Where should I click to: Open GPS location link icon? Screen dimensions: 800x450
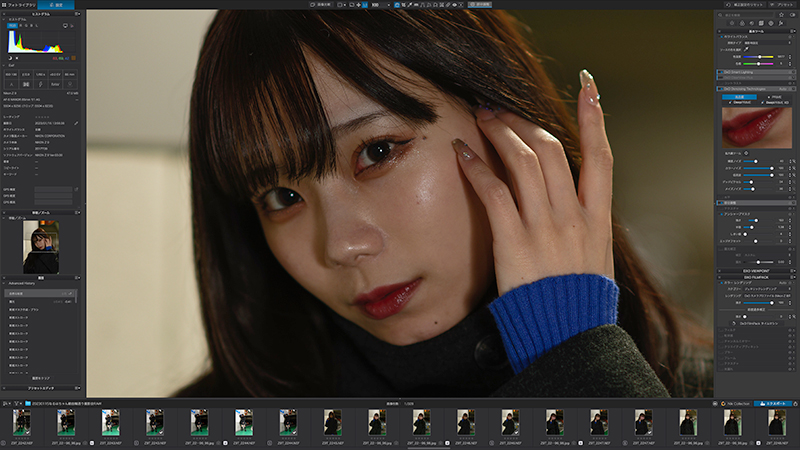pyautogui.click(x=76, y=189)
